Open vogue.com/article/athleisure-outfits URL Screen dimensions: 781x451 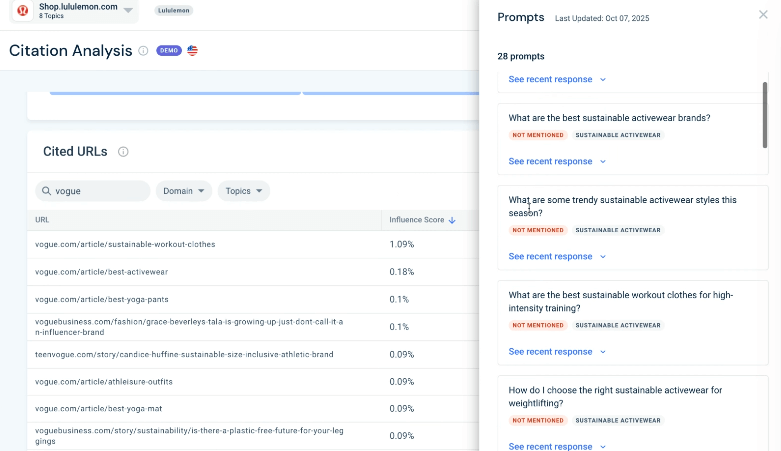(x=104, y=382)
